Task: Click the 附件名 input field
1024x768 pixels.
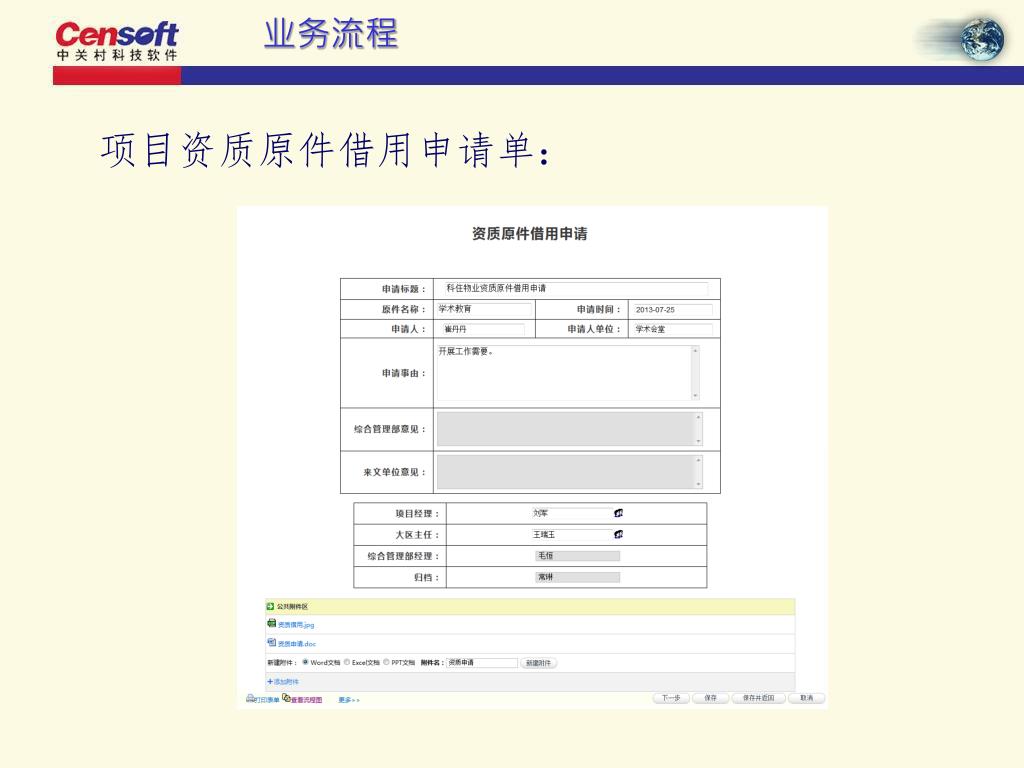Action: point(482,662)
